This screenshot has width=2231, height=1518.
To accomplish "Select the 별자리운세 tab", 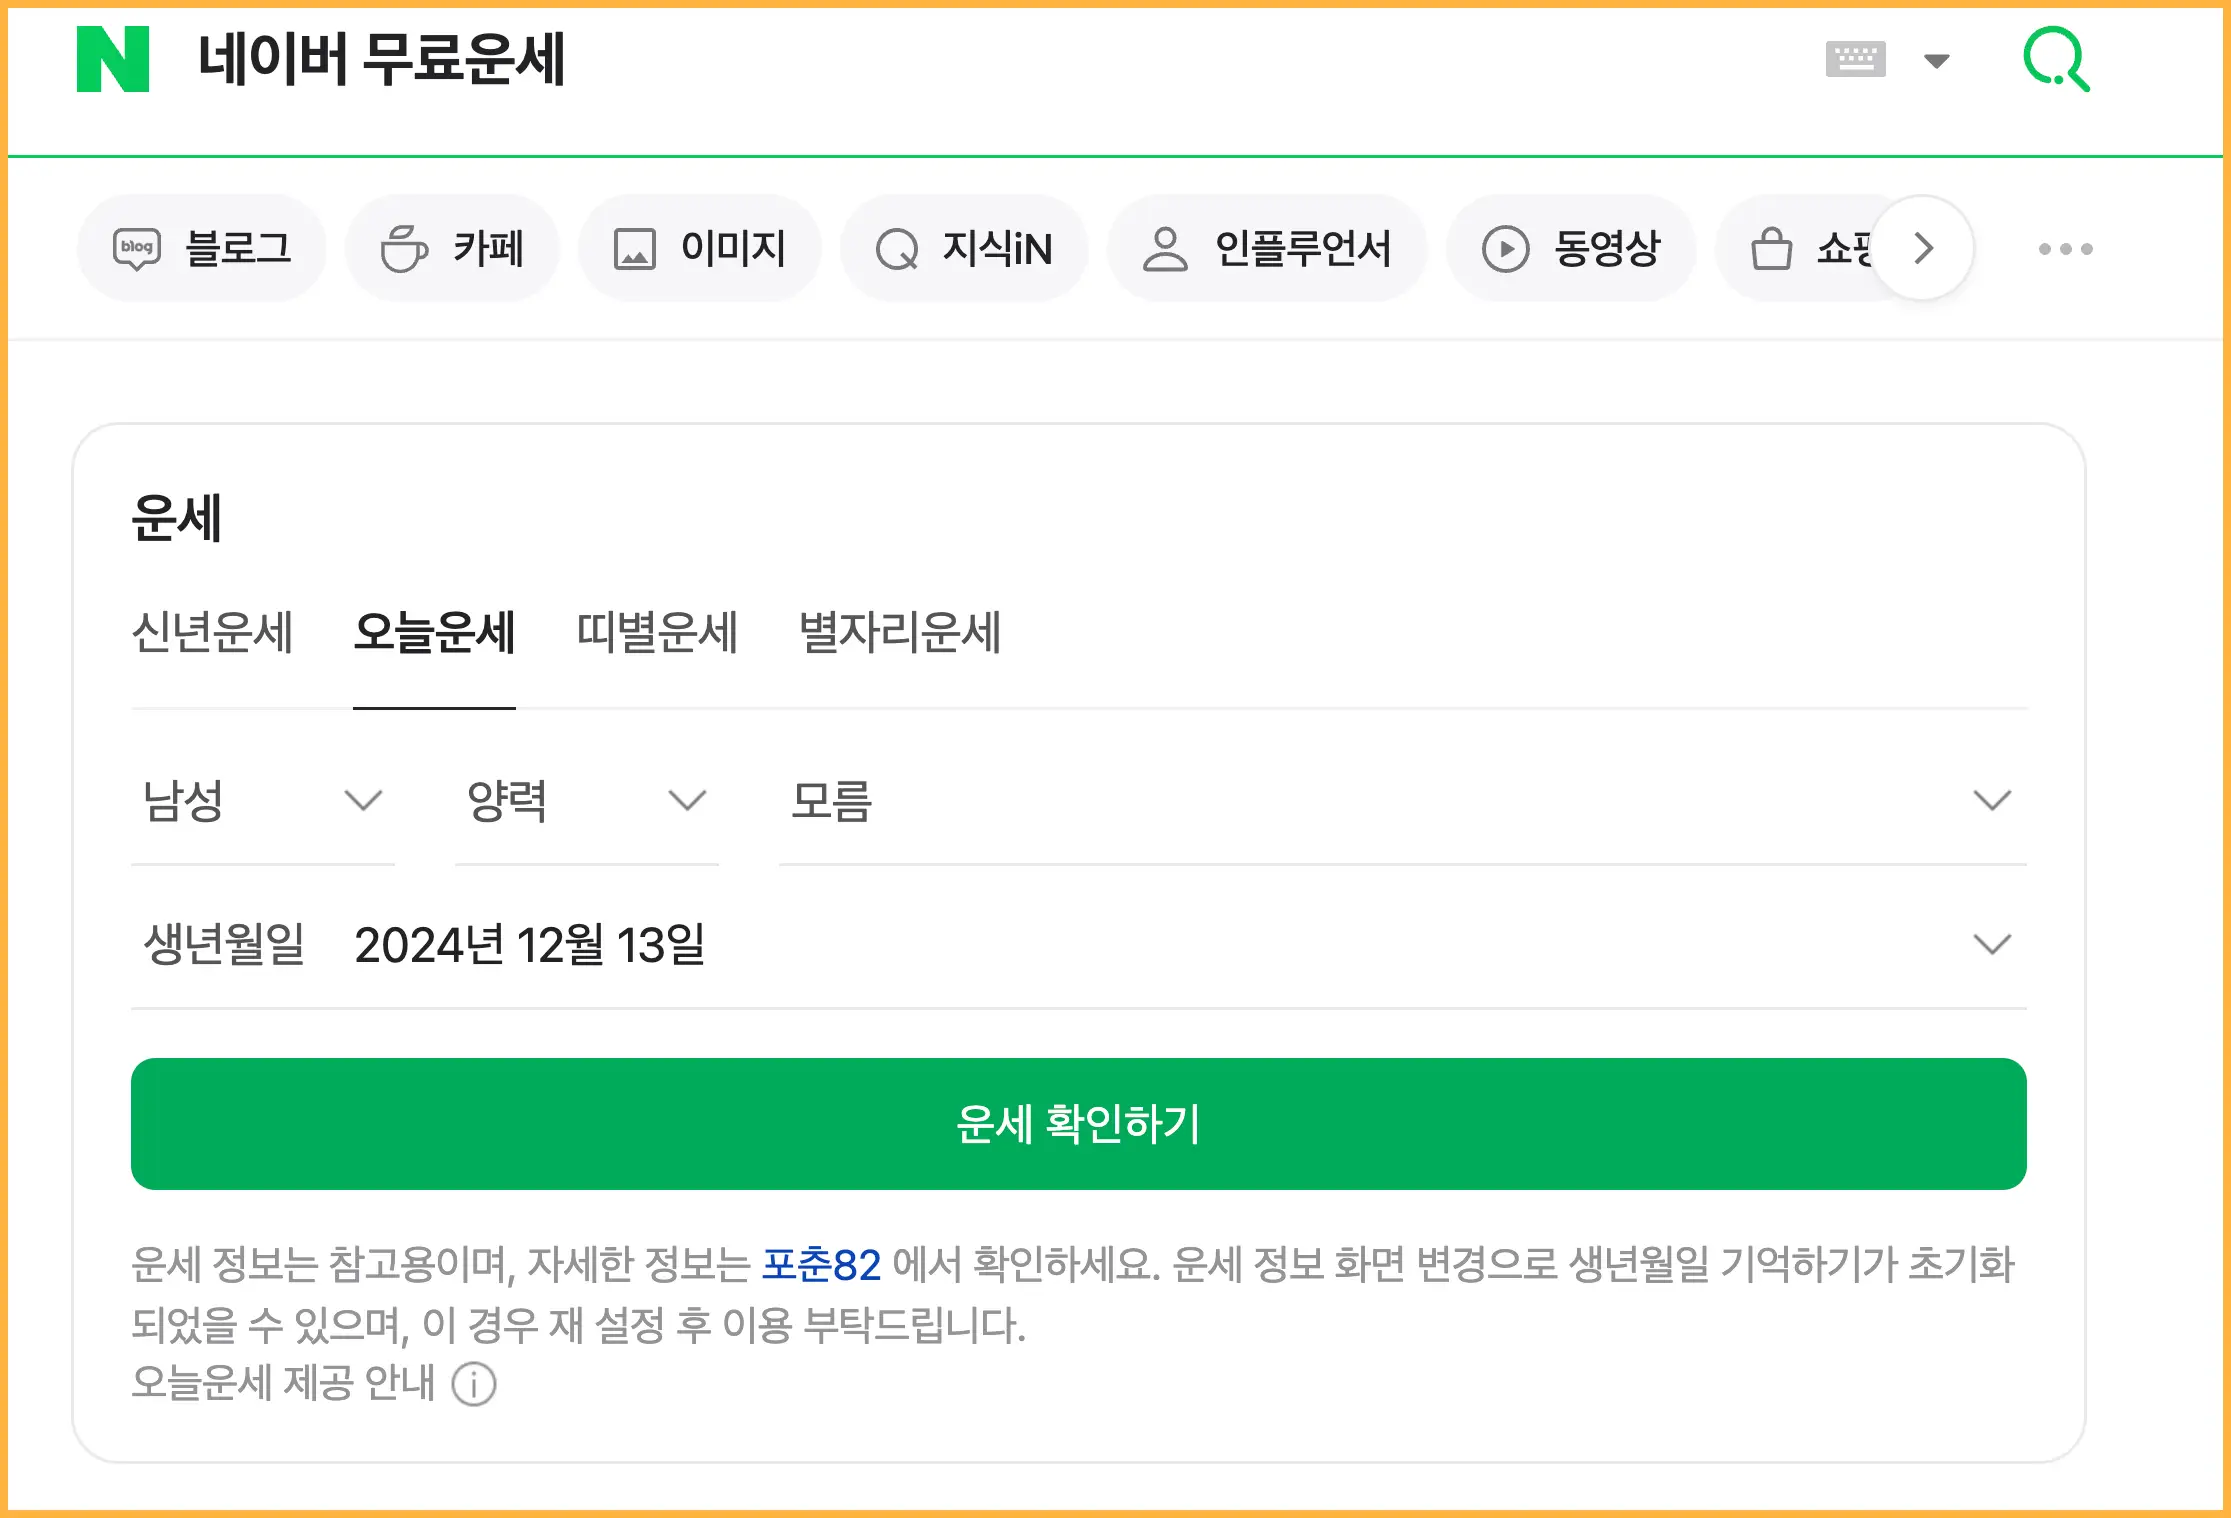I will (x=901, y=632).
